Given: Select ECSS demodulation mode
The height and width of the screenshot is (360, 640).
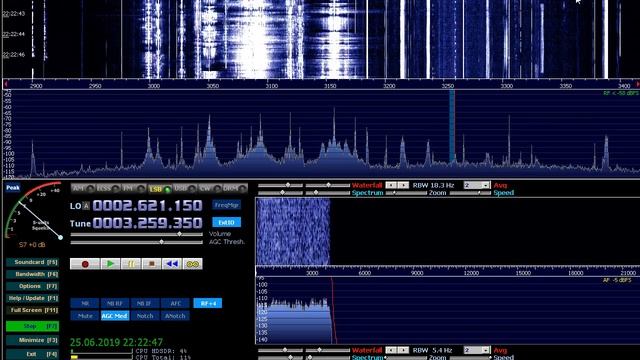Looking at the screenshot, I should pyautogui.click(x=109, y=189).
